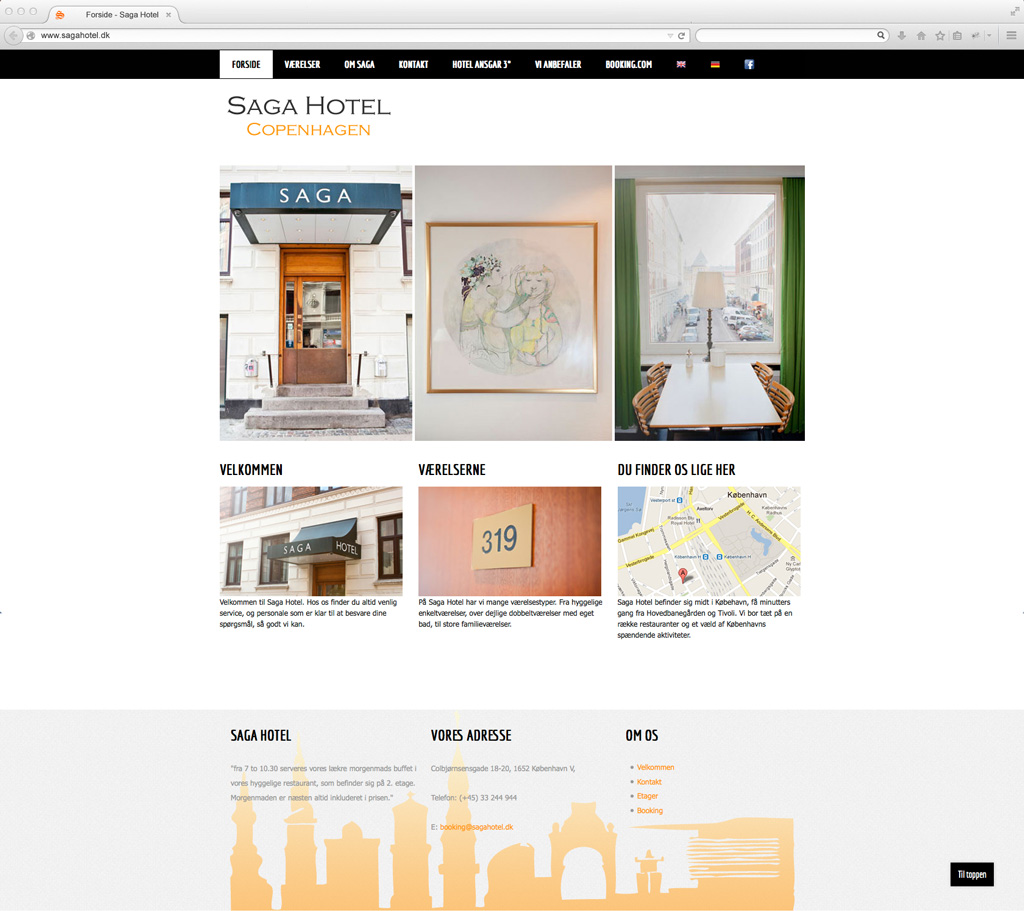Open the hotel's Facebook icon link
The height and width of the screenshot is (911, 1024).
749,64
